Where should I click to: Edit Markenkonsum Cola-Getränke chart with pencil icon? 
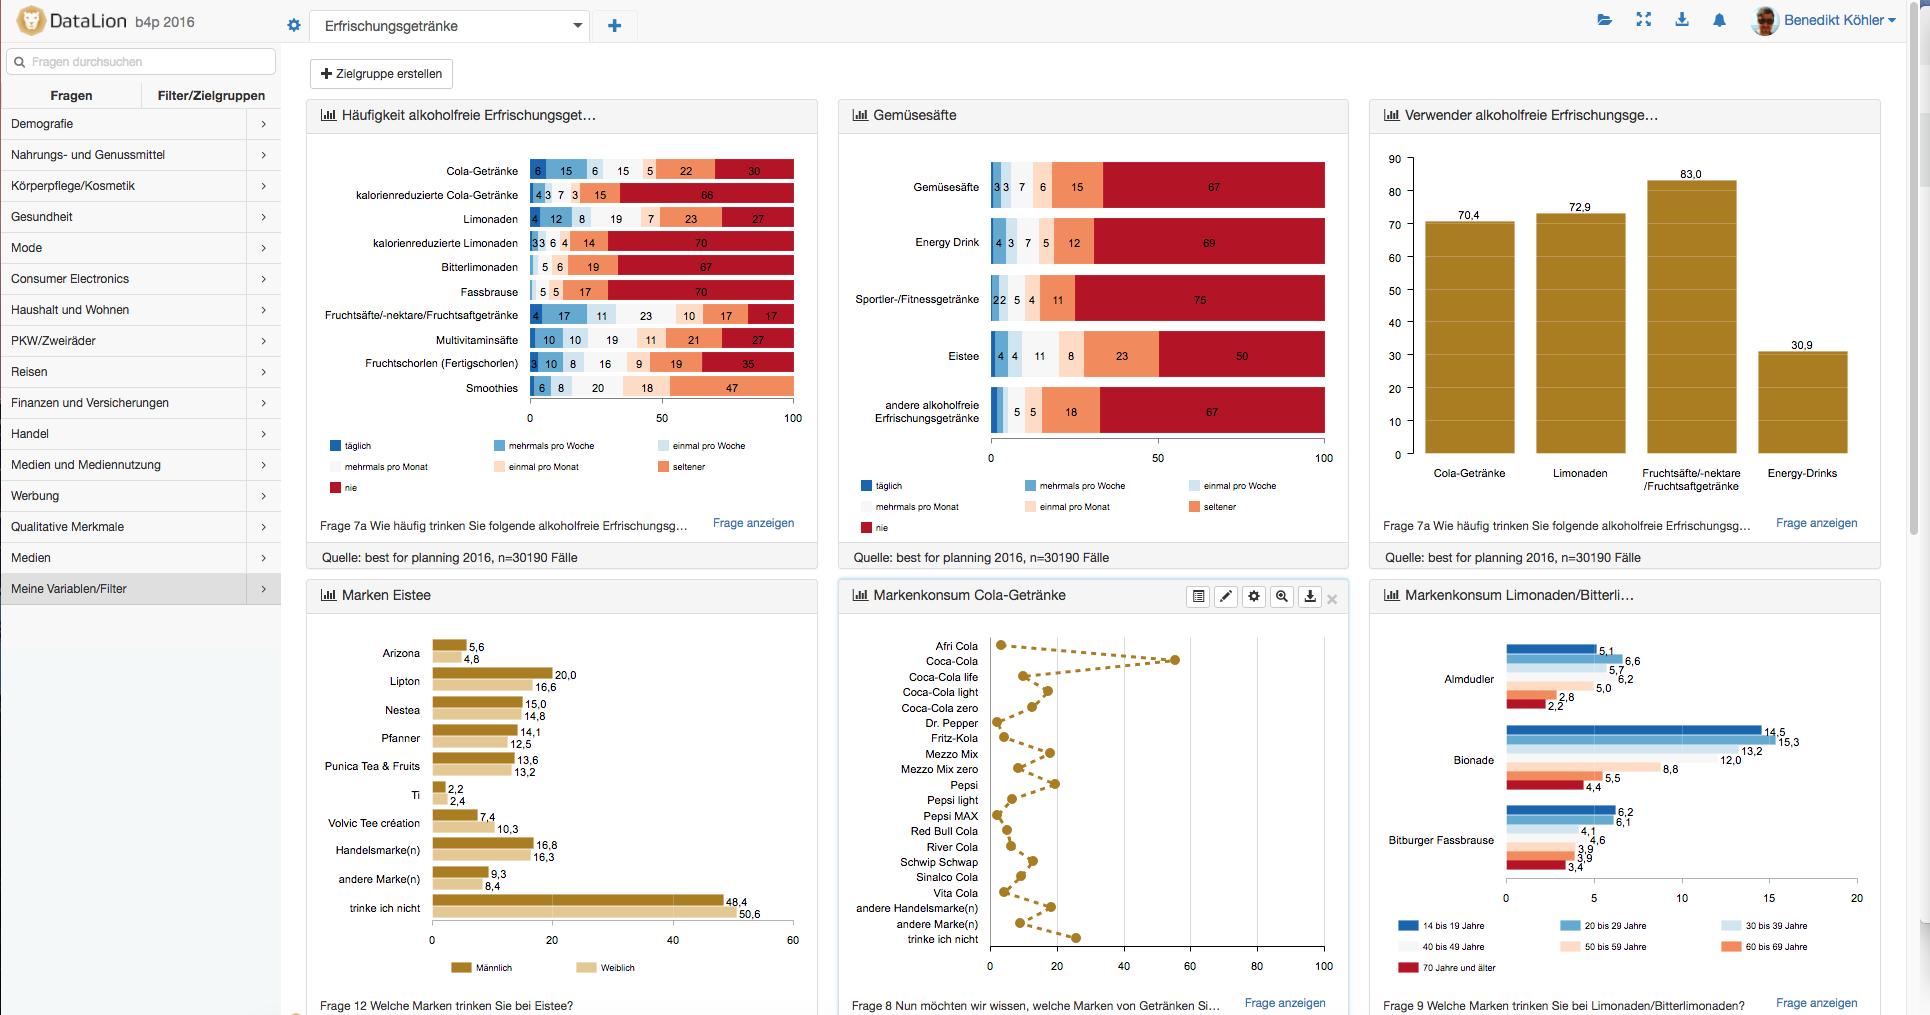[x=1226, y=597]
